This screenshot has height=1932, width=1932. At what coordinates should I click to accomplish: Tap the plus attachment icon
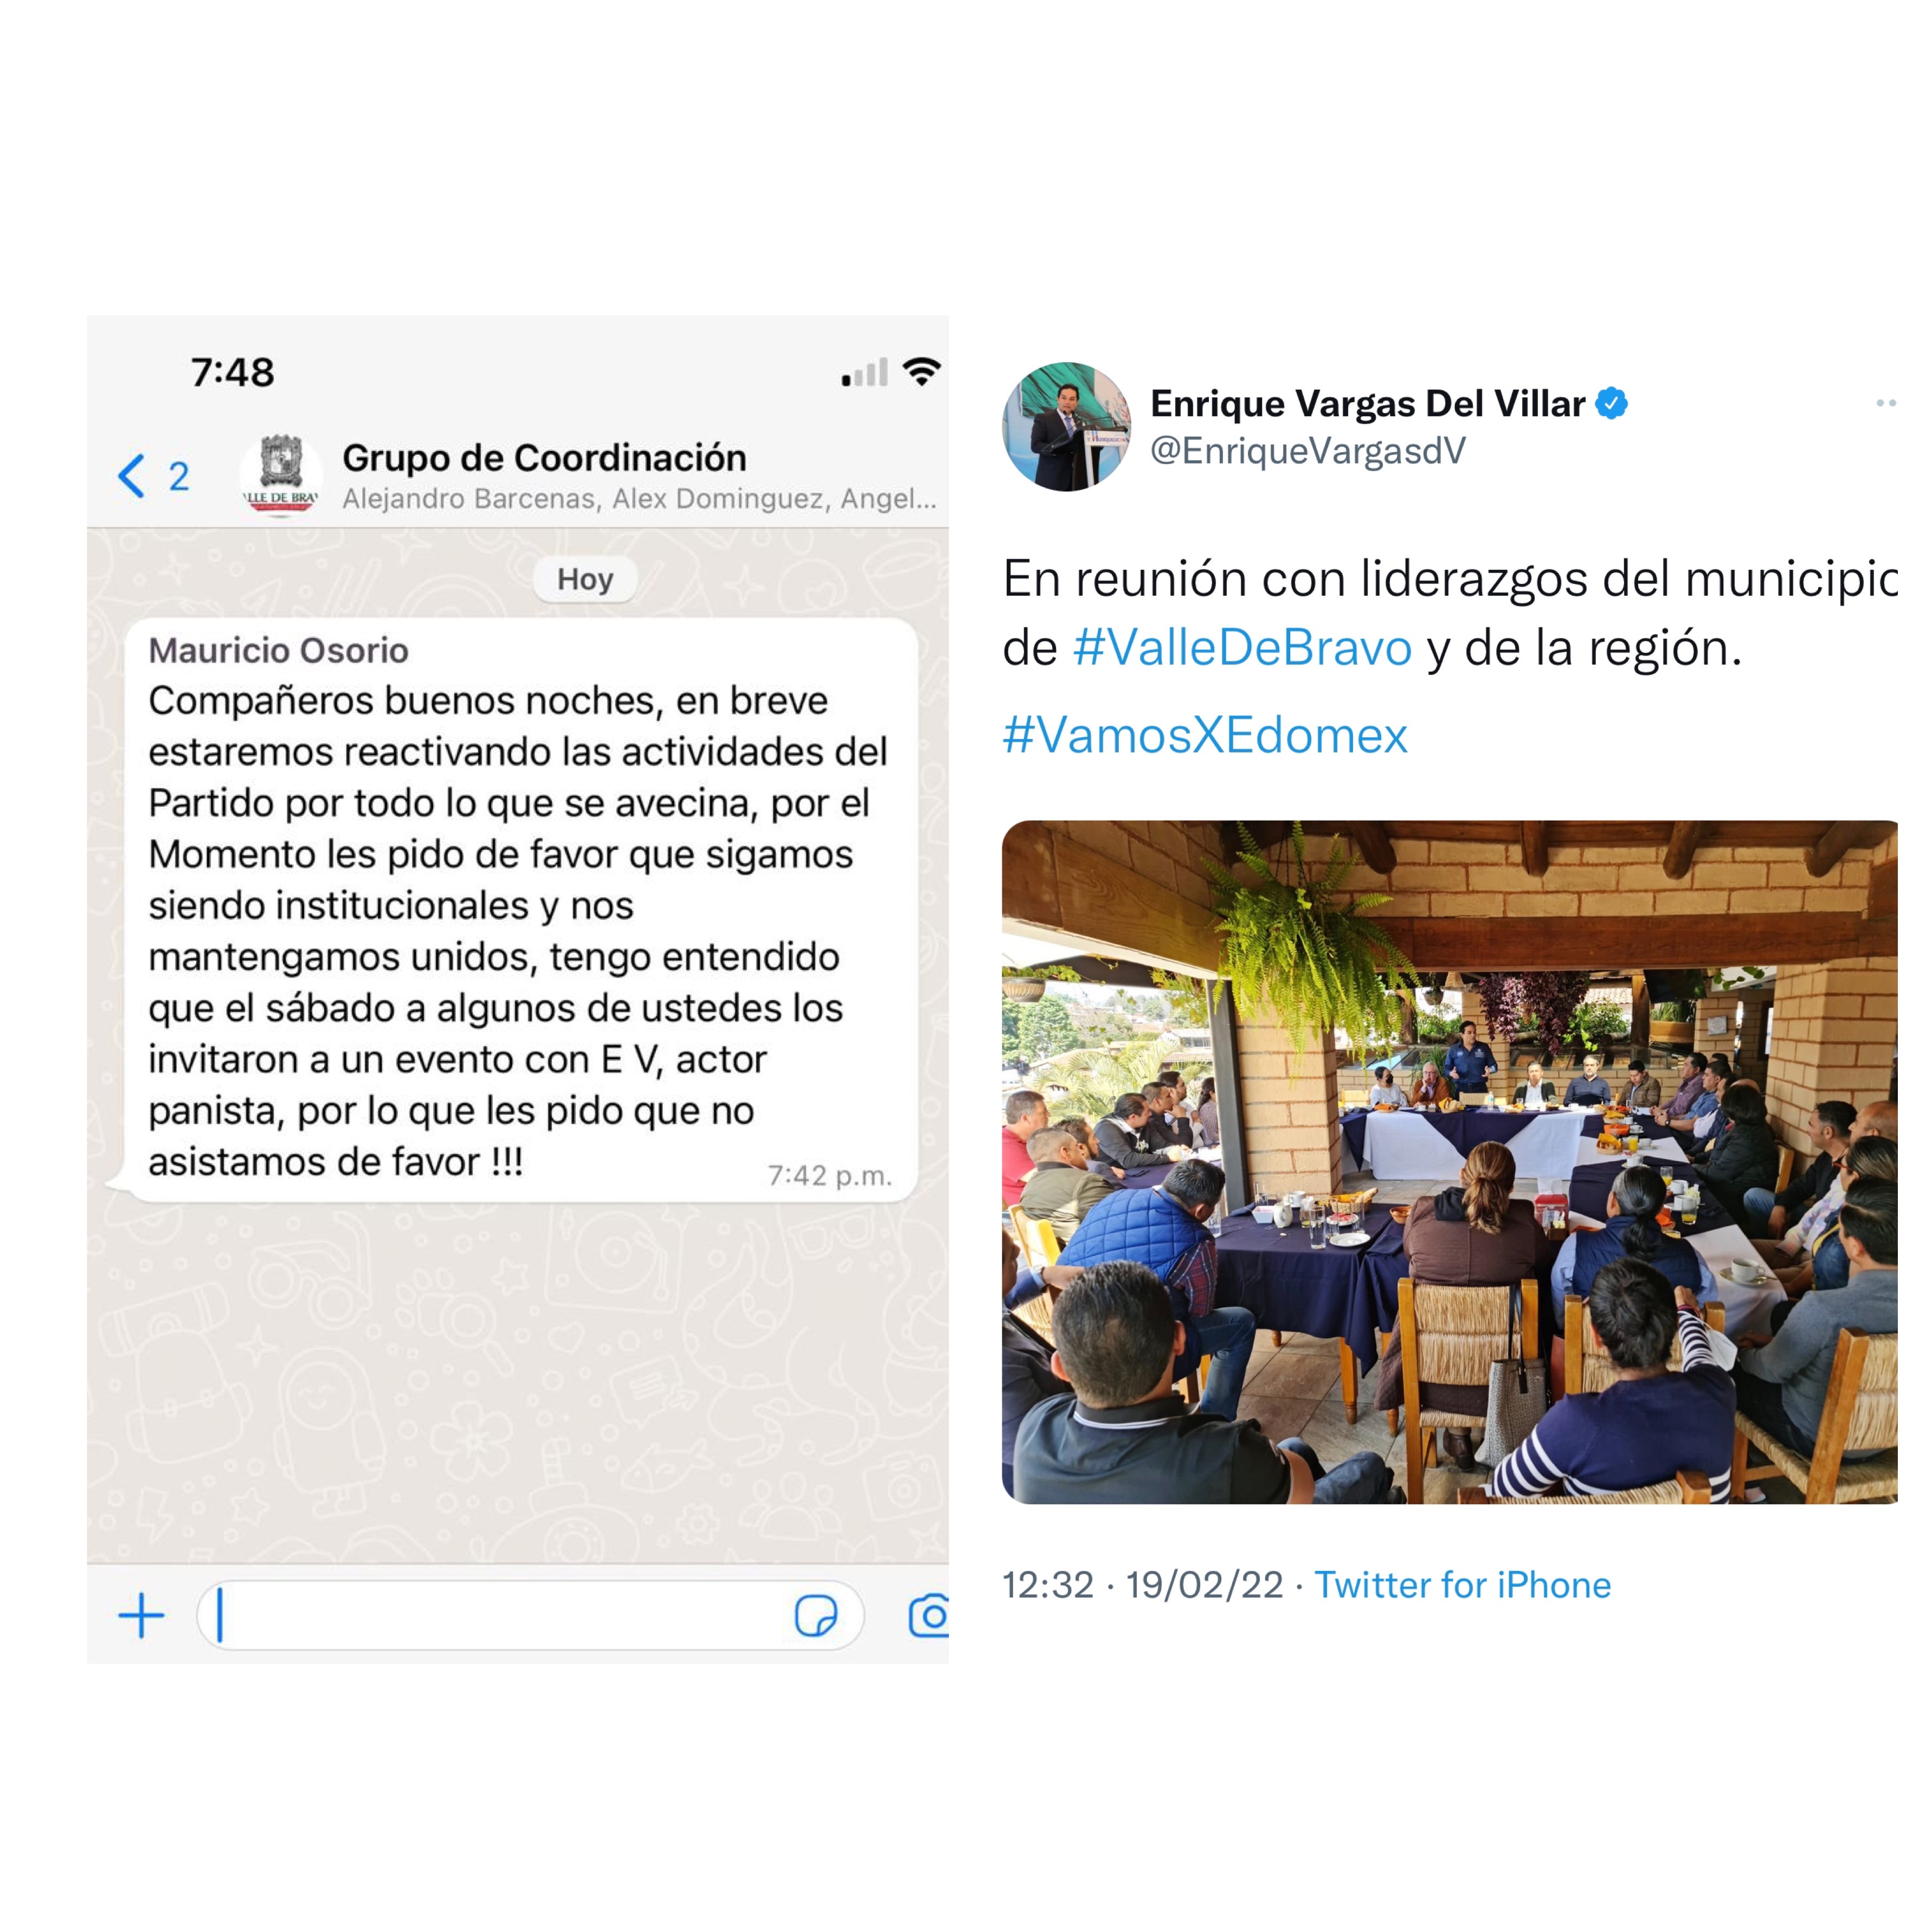[x=141, y=1617]
